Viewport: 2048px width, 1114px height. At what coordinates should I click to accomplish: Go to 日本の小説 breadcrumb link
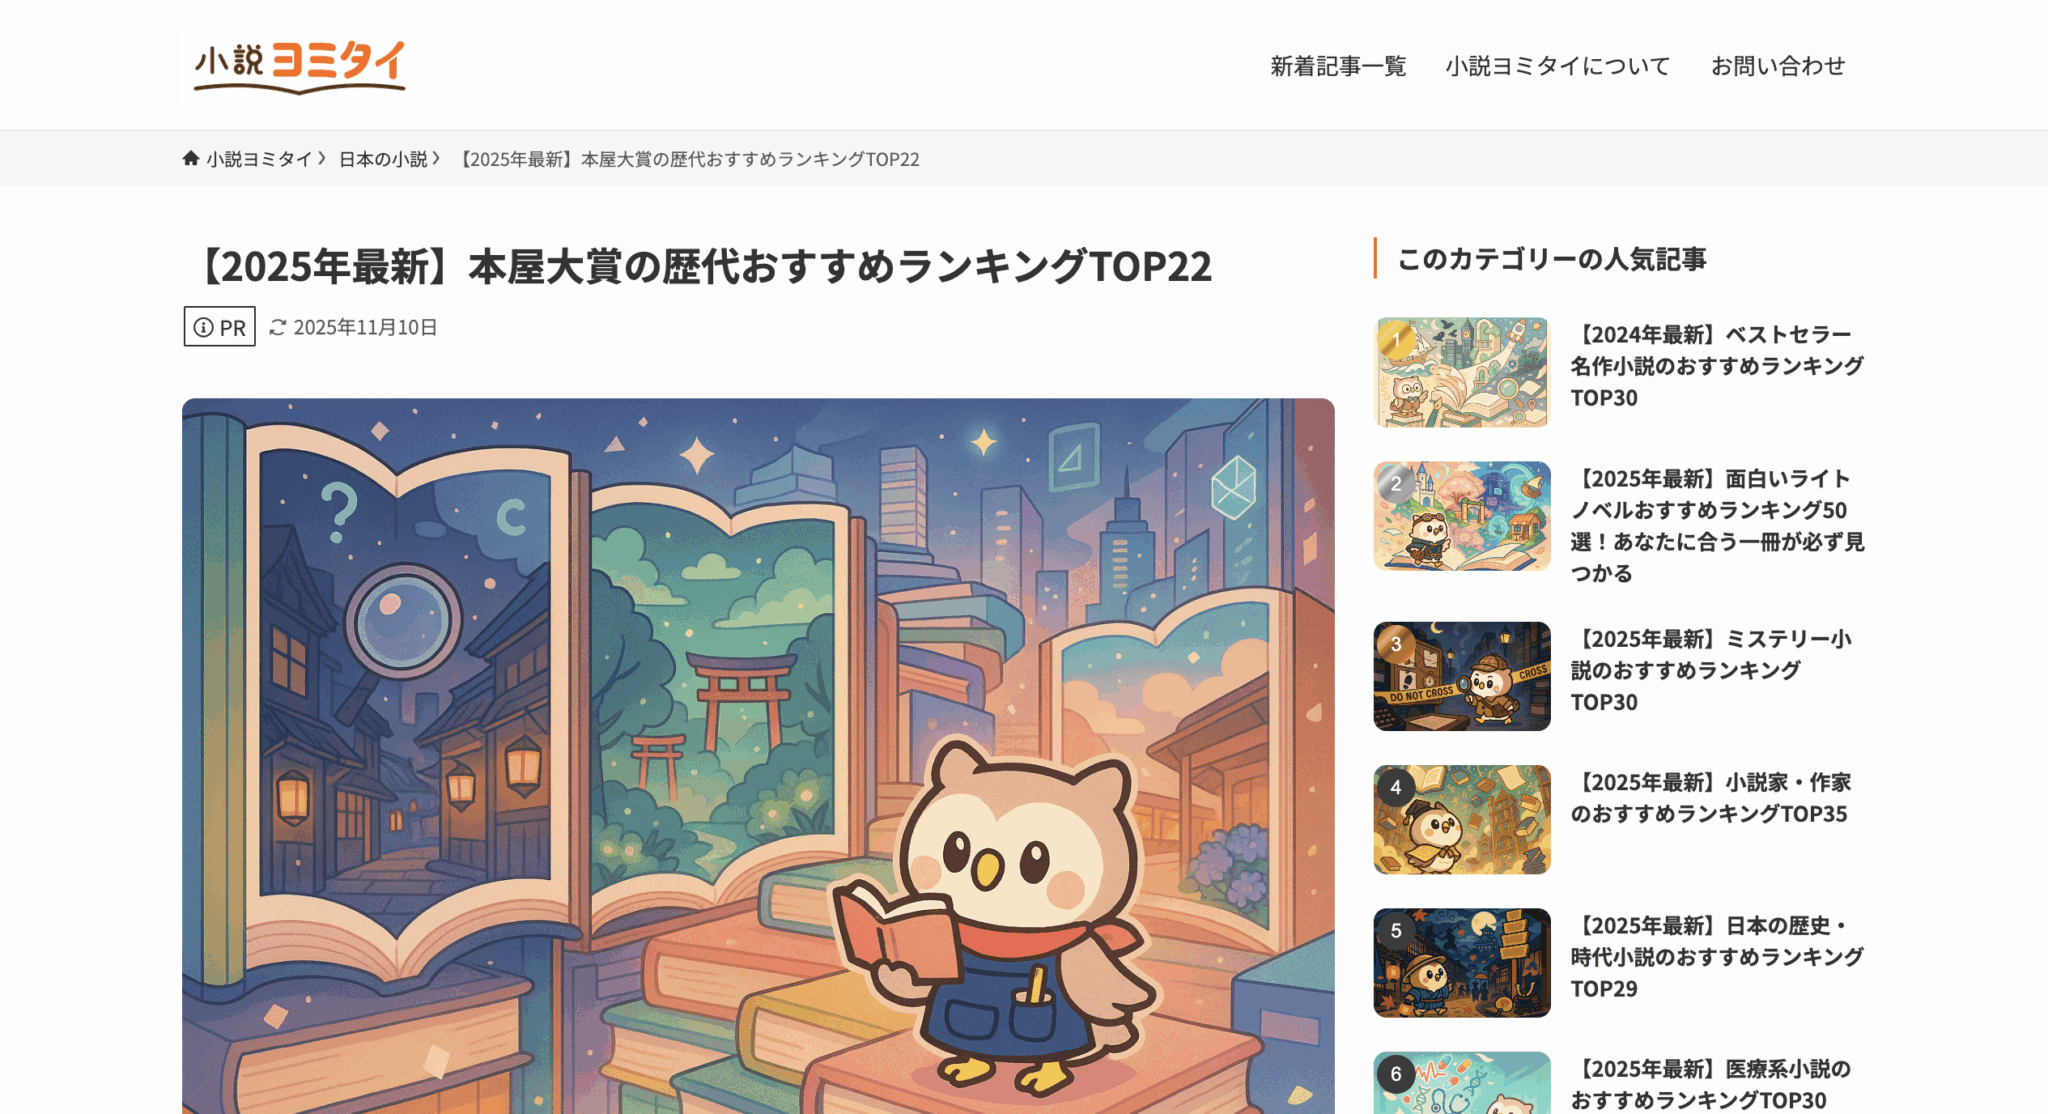383,159
